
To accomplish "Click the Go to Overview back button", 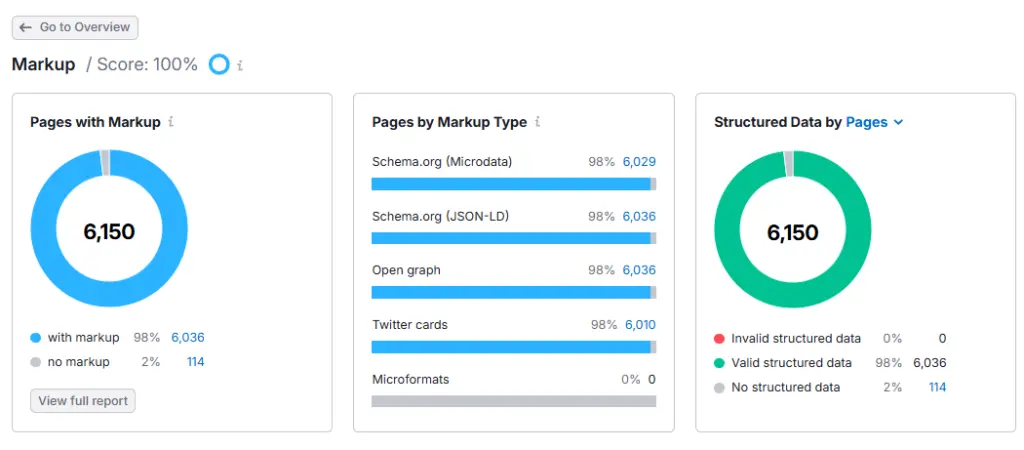I will click(75, 28).
